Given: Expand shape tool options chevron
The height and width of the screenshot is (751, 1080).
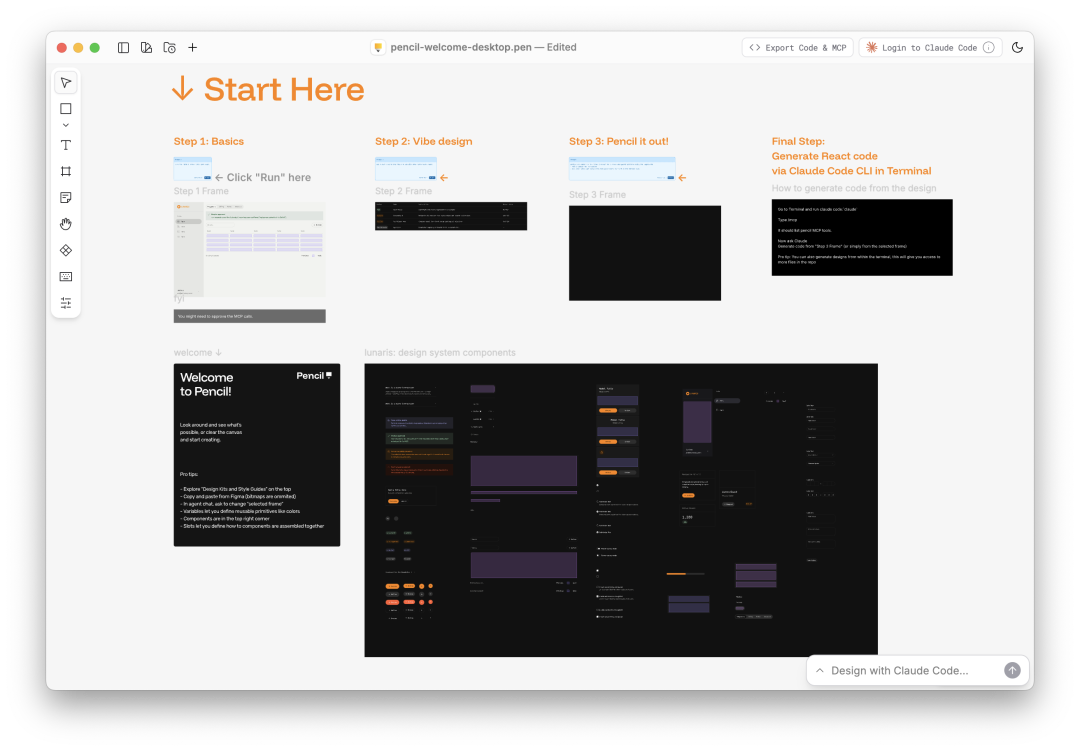Looking at the screenshot, I should [x=66, y=126].
